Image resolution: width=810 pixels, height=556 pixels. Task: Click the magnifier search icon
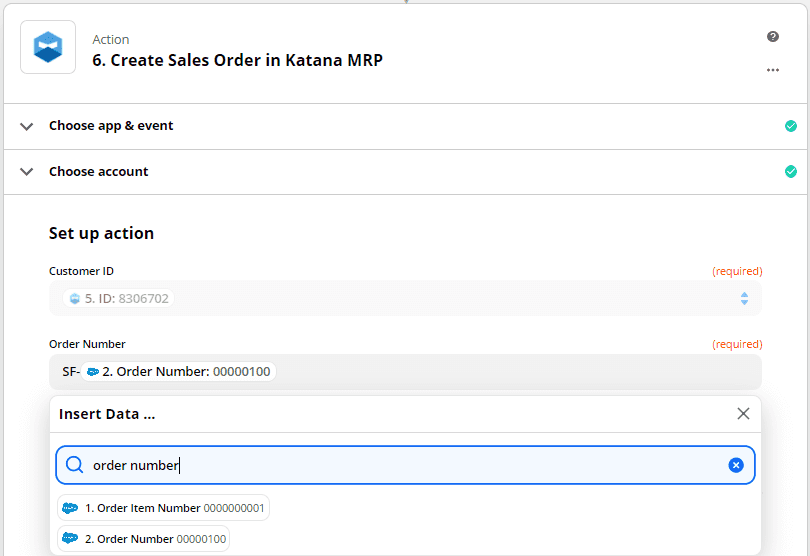(74, 465)
